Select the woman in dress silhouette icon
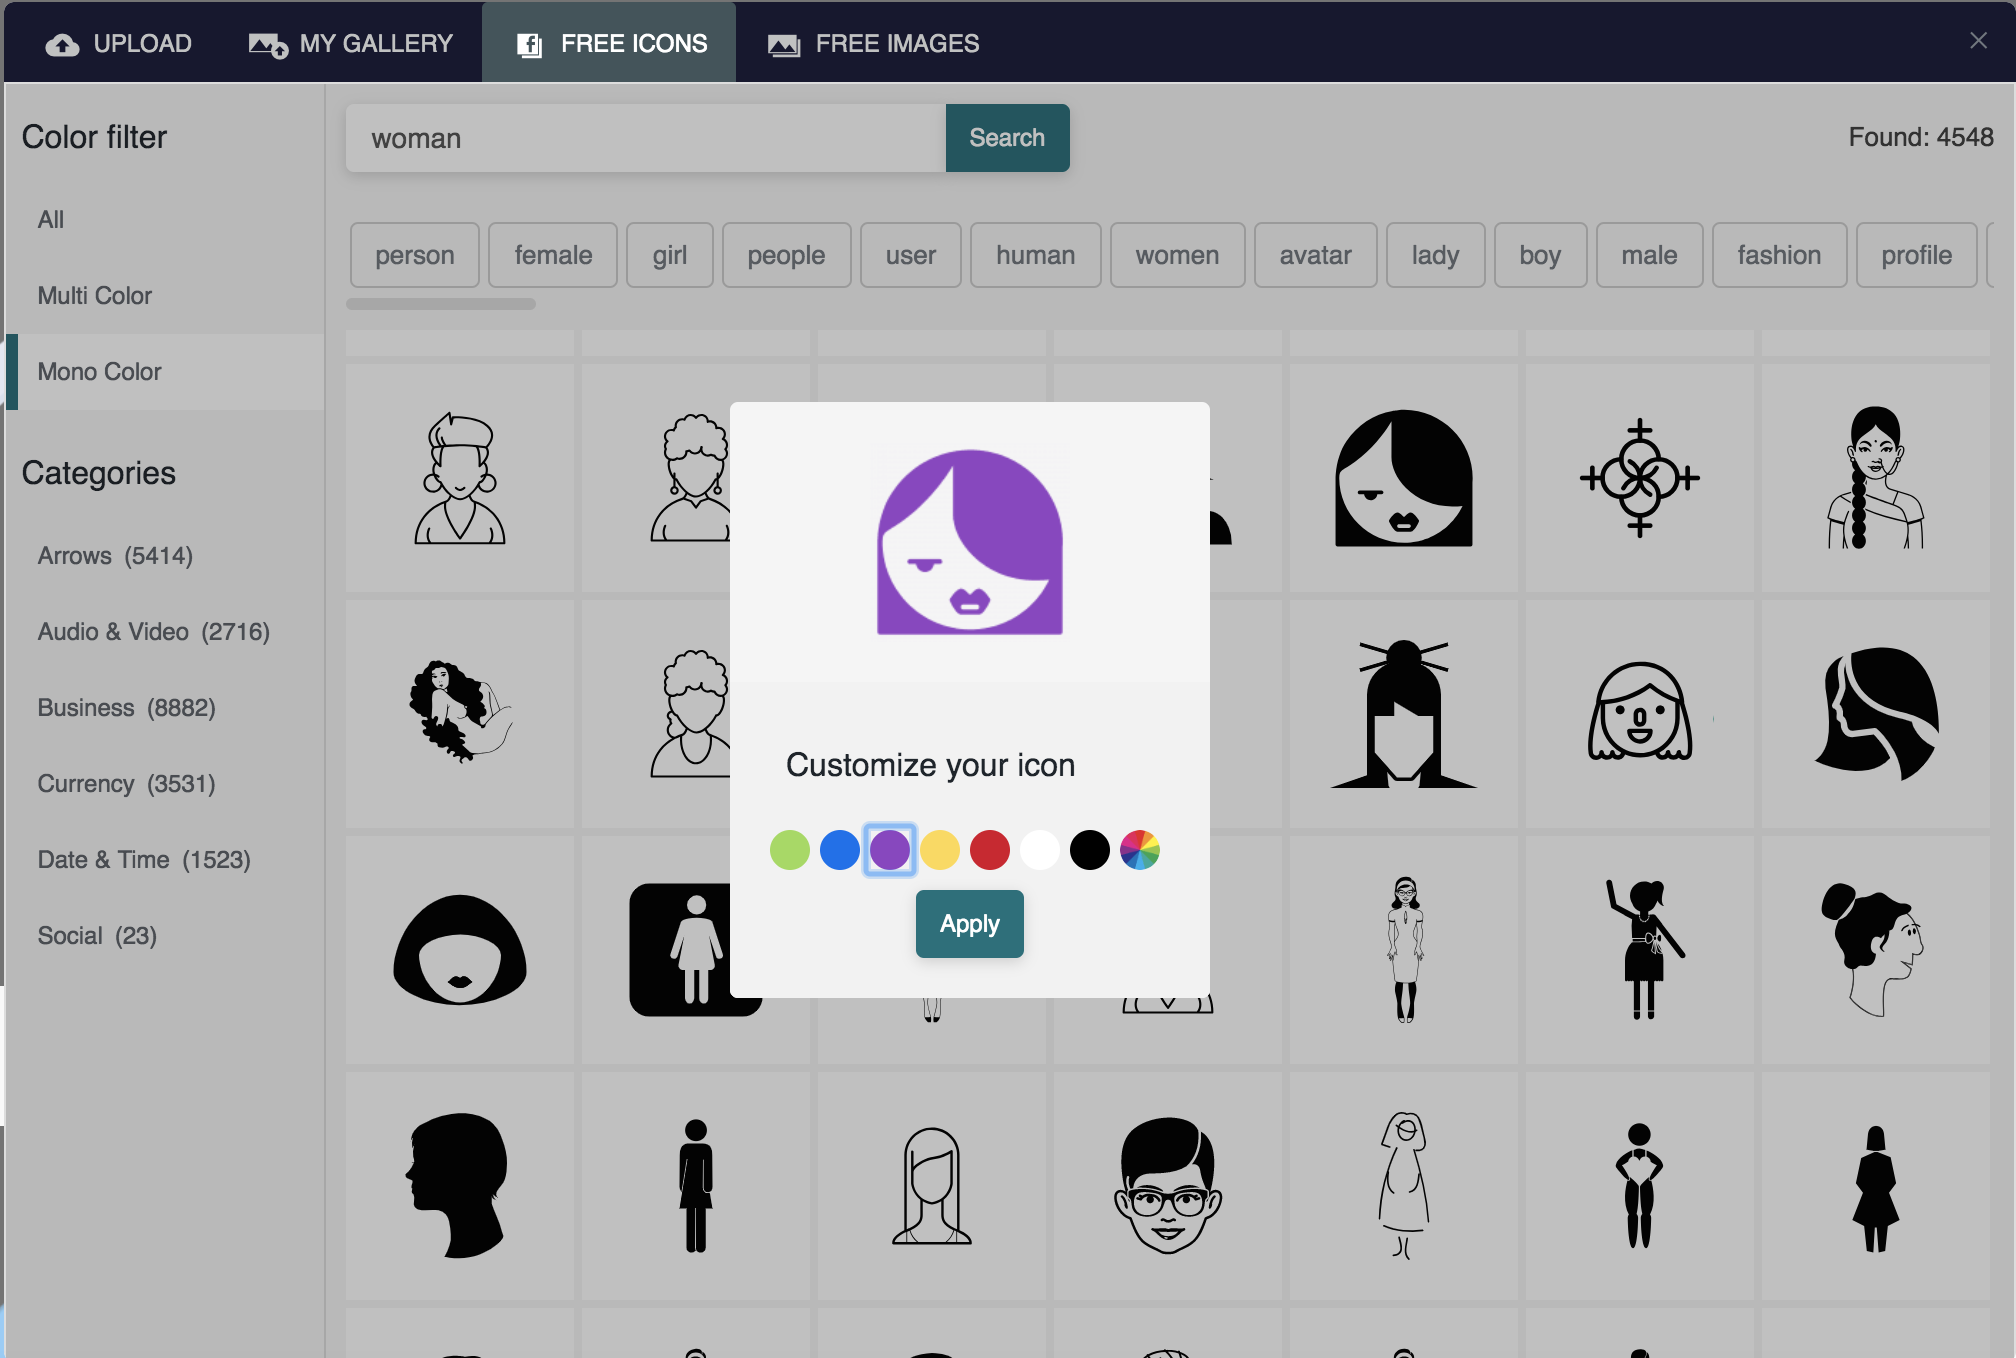This screenshot has height=1358, width=2016. click(x=1876, y=1186)
